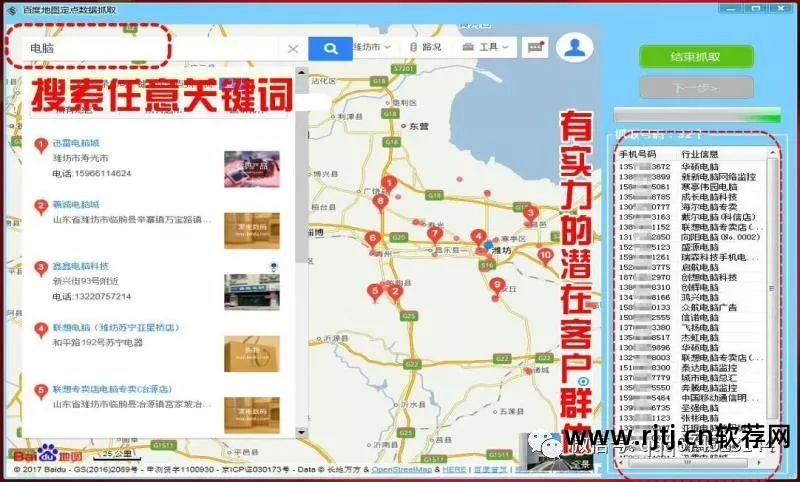Select the 戴尔电脑(科信店) table row
Viewport: 800px width, 482px height.
[x=691, y=217]
